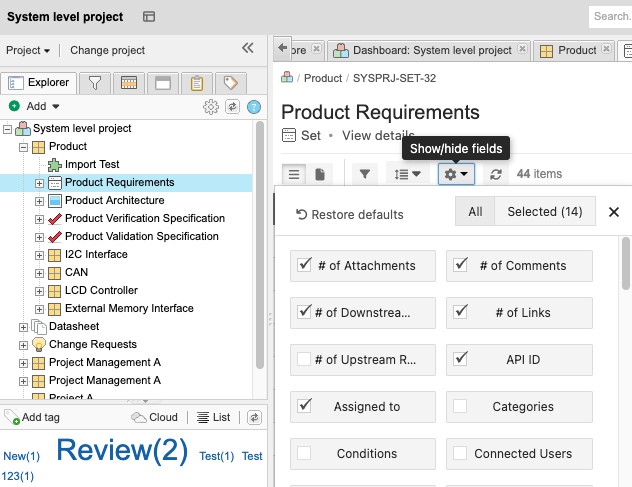
Task: Open the Tags tab icon
Action: point(231,83)
